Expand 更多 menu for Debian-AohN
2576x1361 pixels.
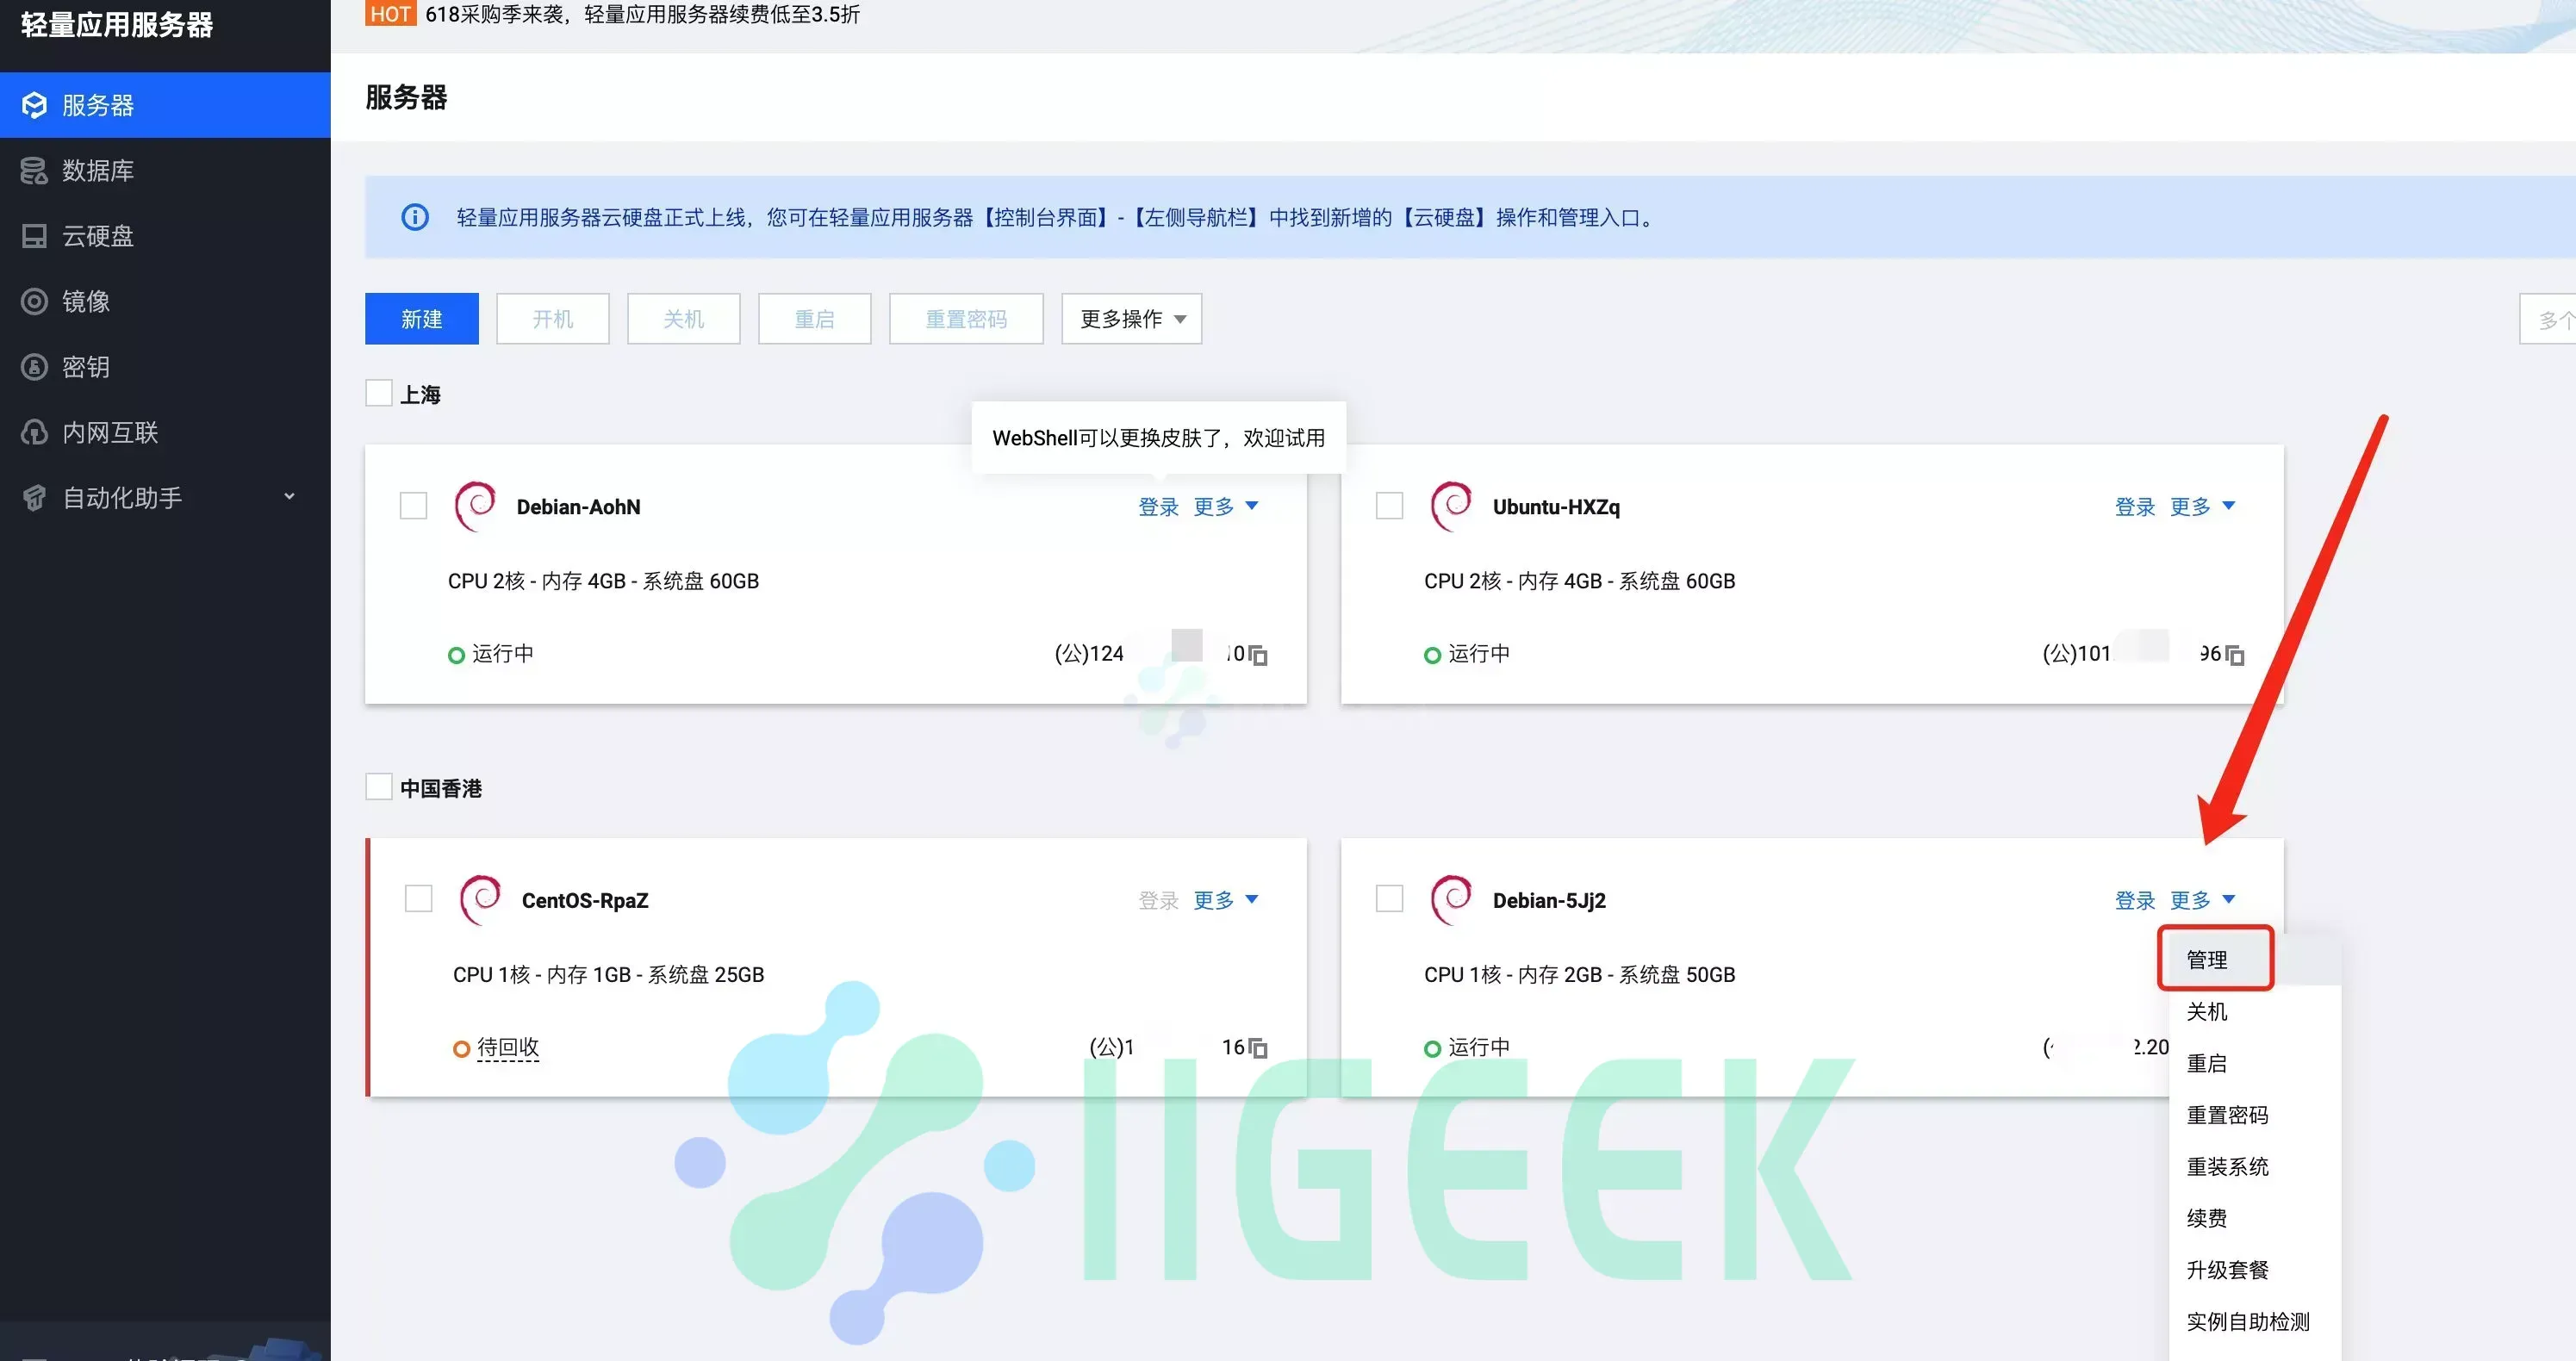(1225, 507)
